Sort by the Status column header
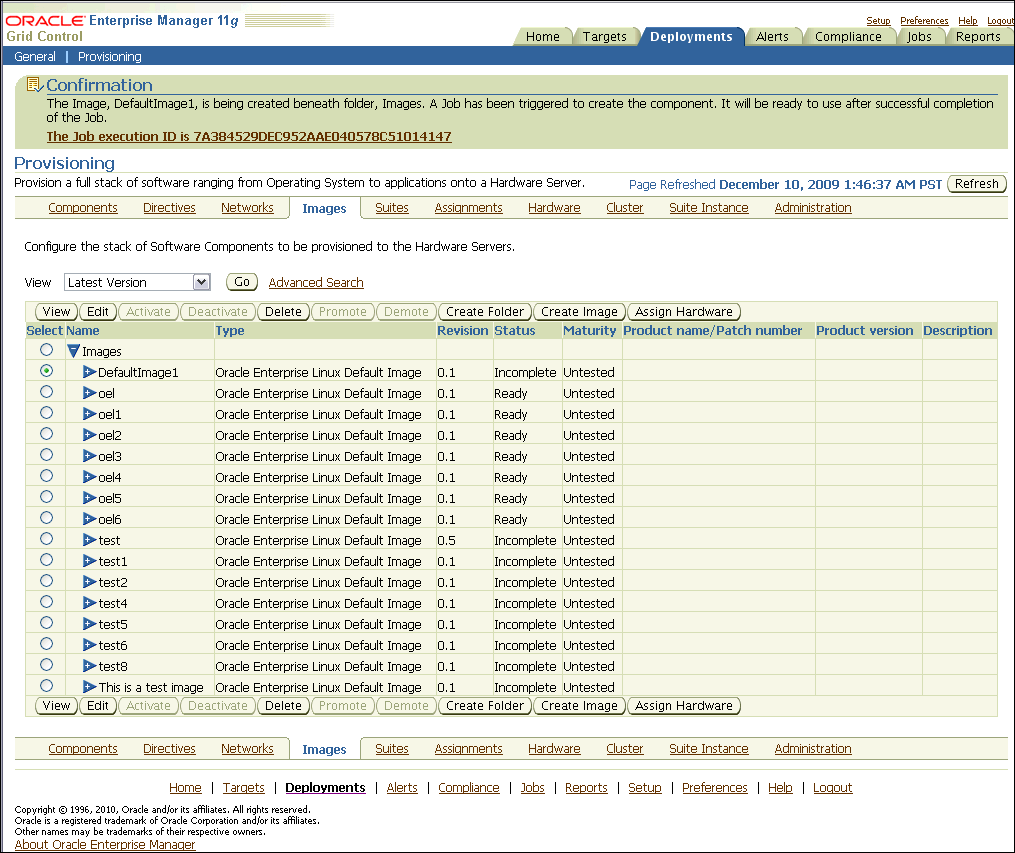This screenshot has width=1015, height=853. [x=515, y=331]
